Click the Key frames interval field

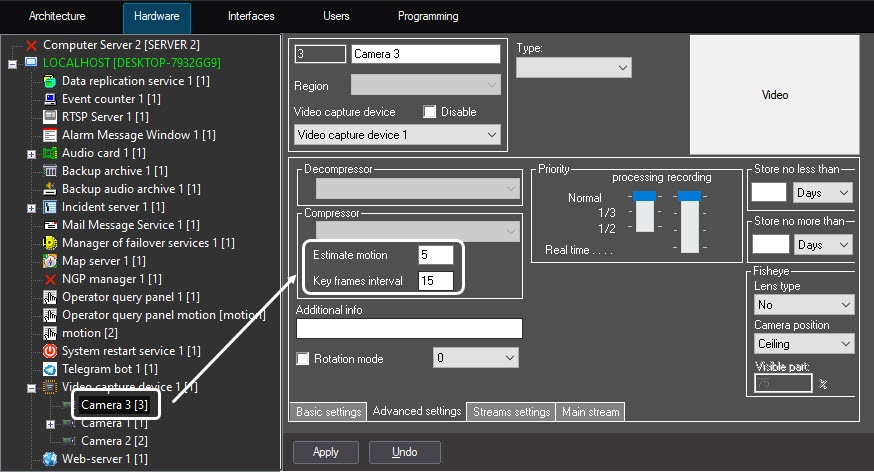(436, 281)
